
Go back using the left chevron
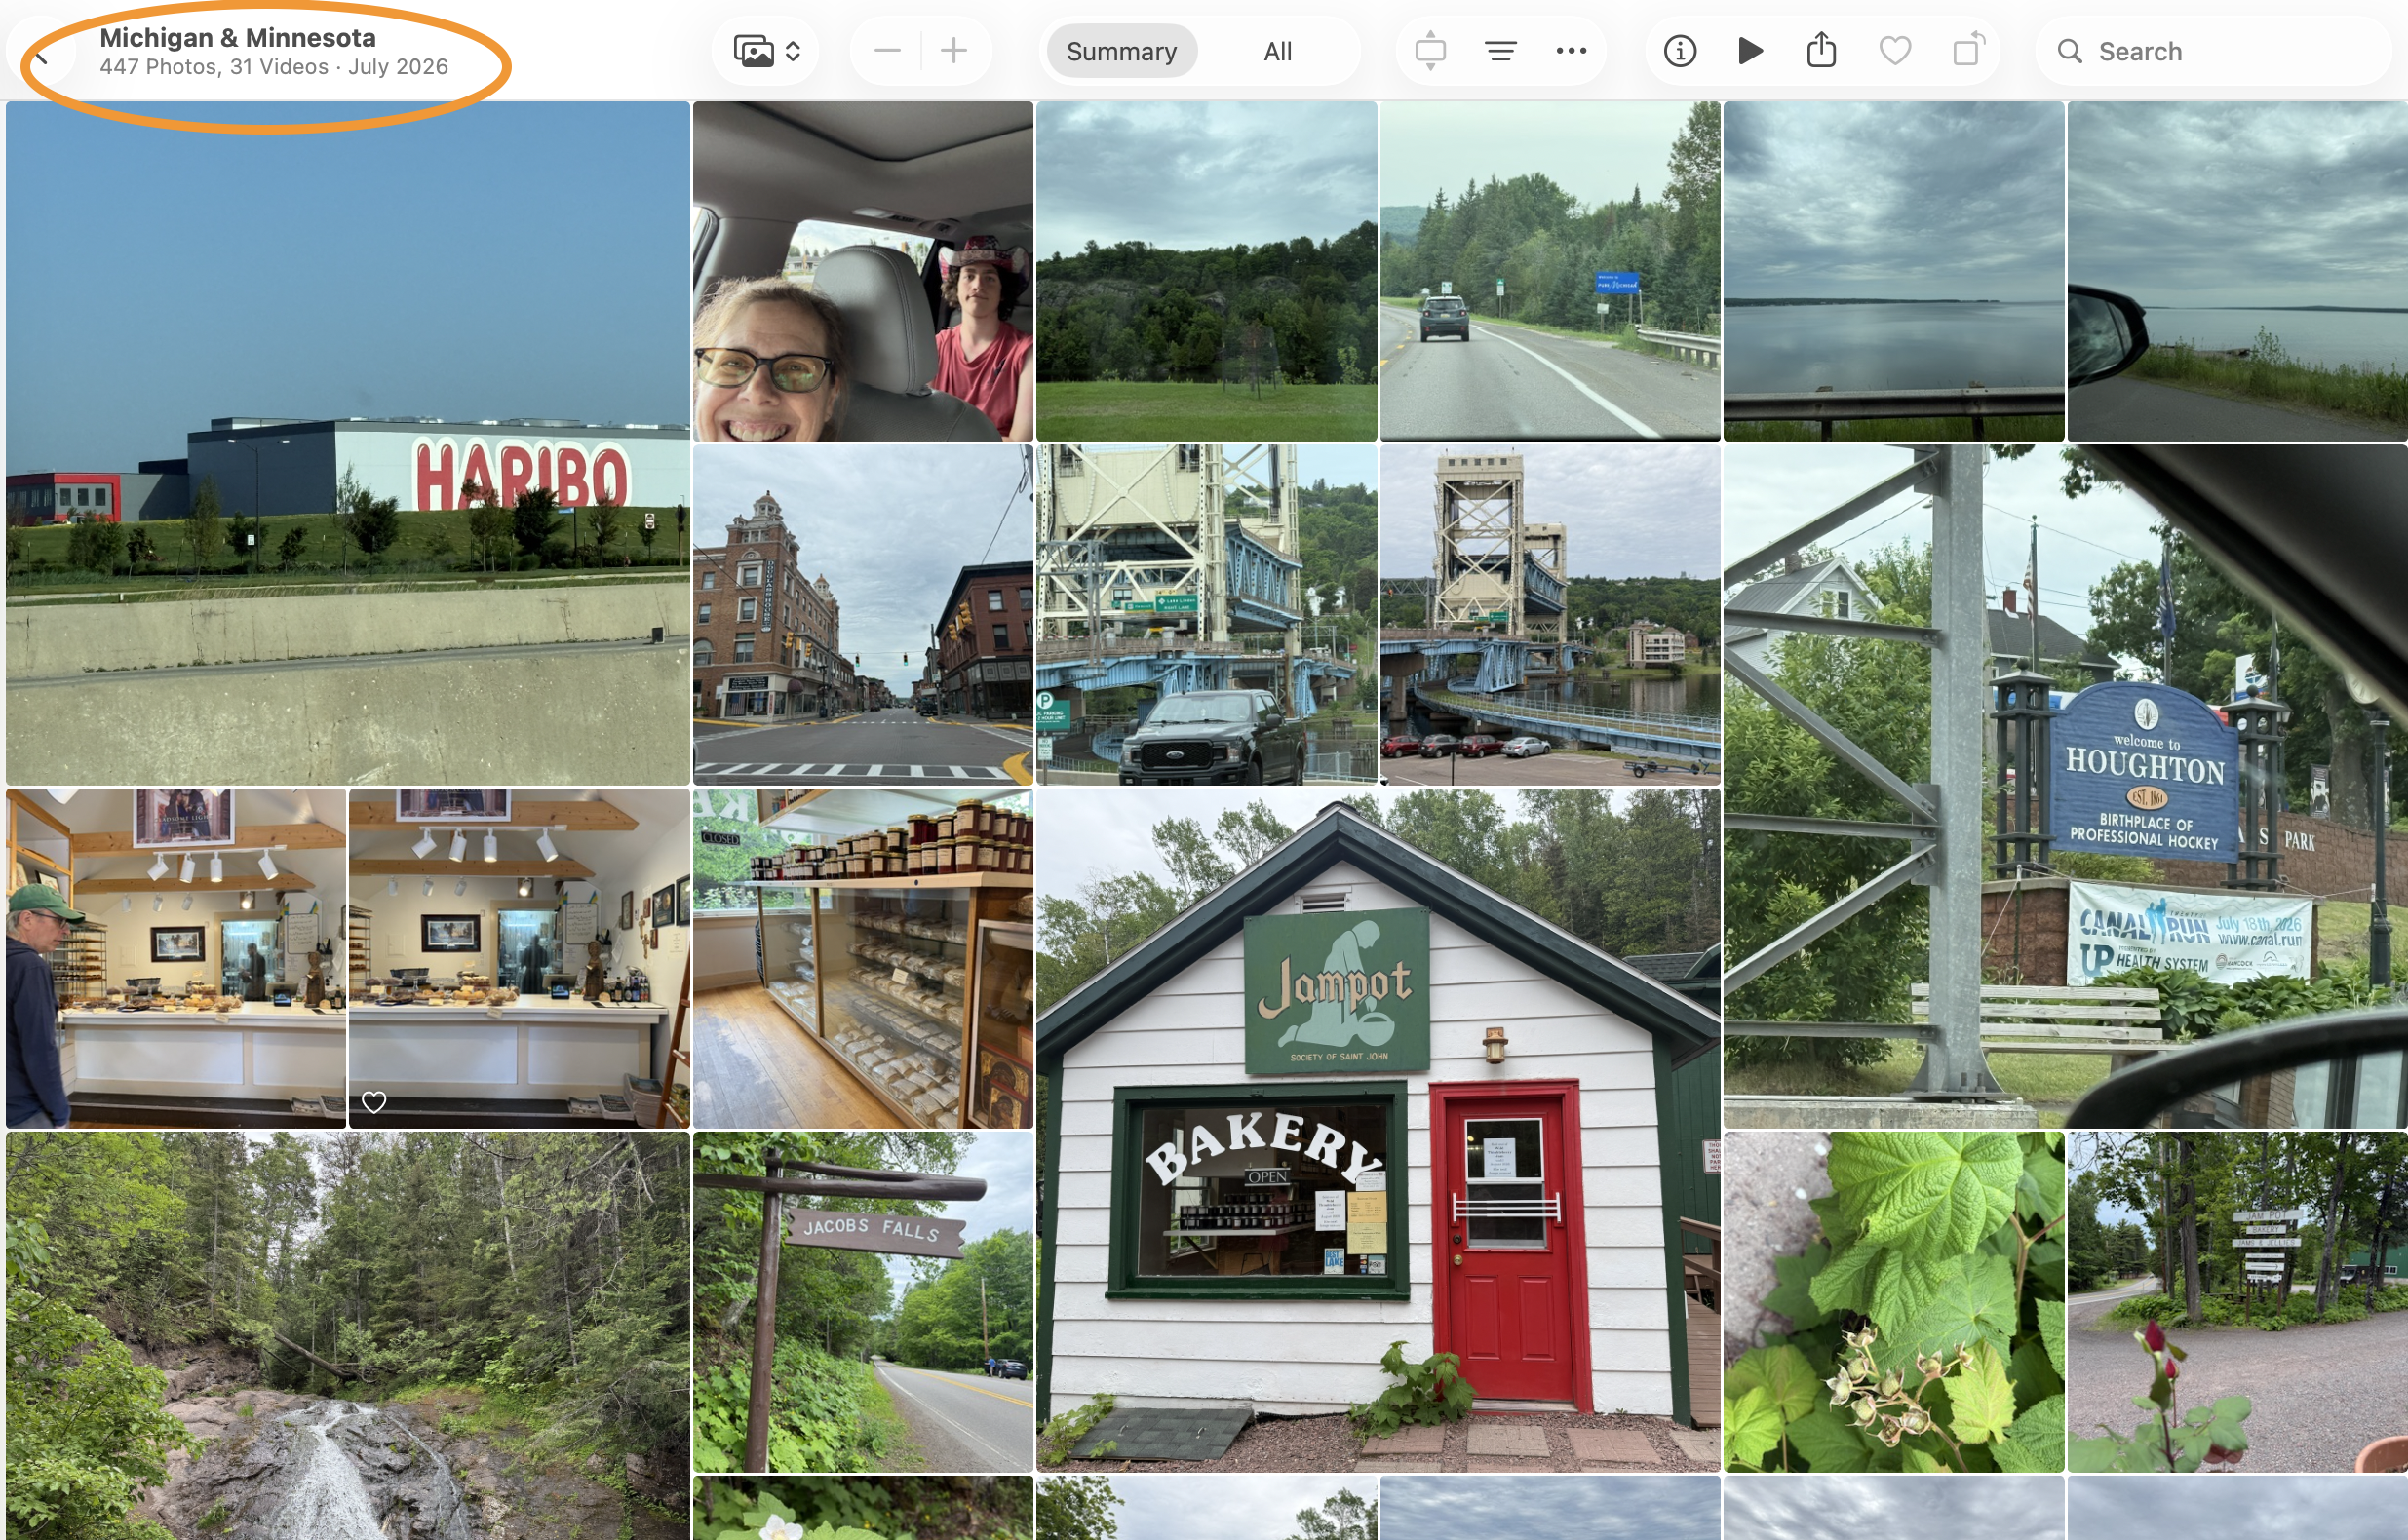click(42, 54)
